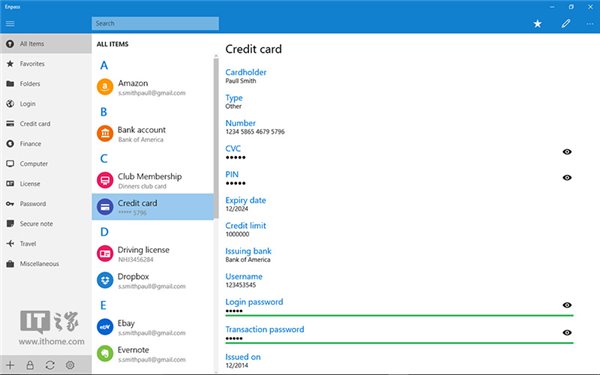Click the Folders folder icon
The image size is (600, 375).
[x=10, y=83]
